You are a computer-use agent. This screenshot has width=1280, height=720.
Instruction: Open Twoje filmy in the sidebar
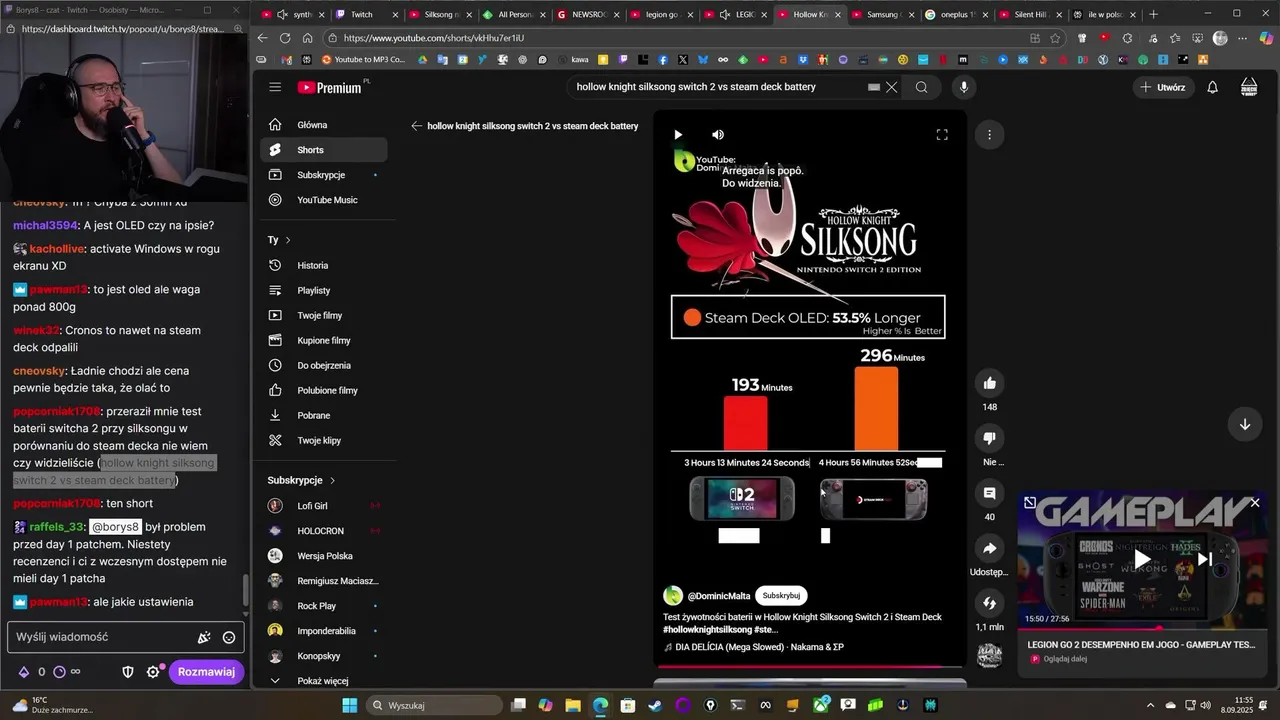coord(323,315)
